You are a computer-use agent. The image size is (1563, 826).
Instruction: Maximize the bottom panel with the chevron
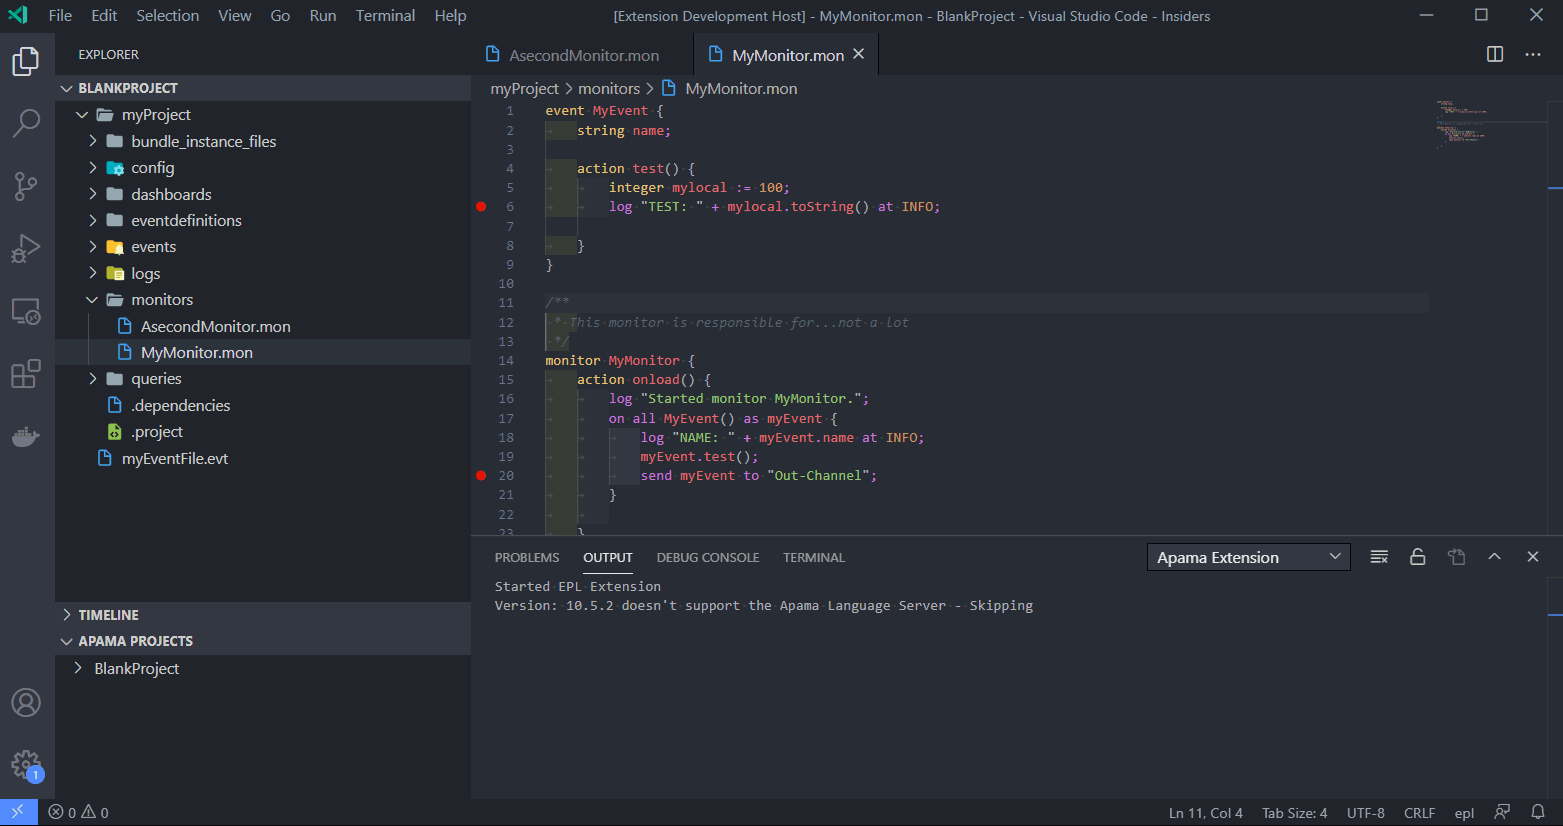(x=1494, y=557)
